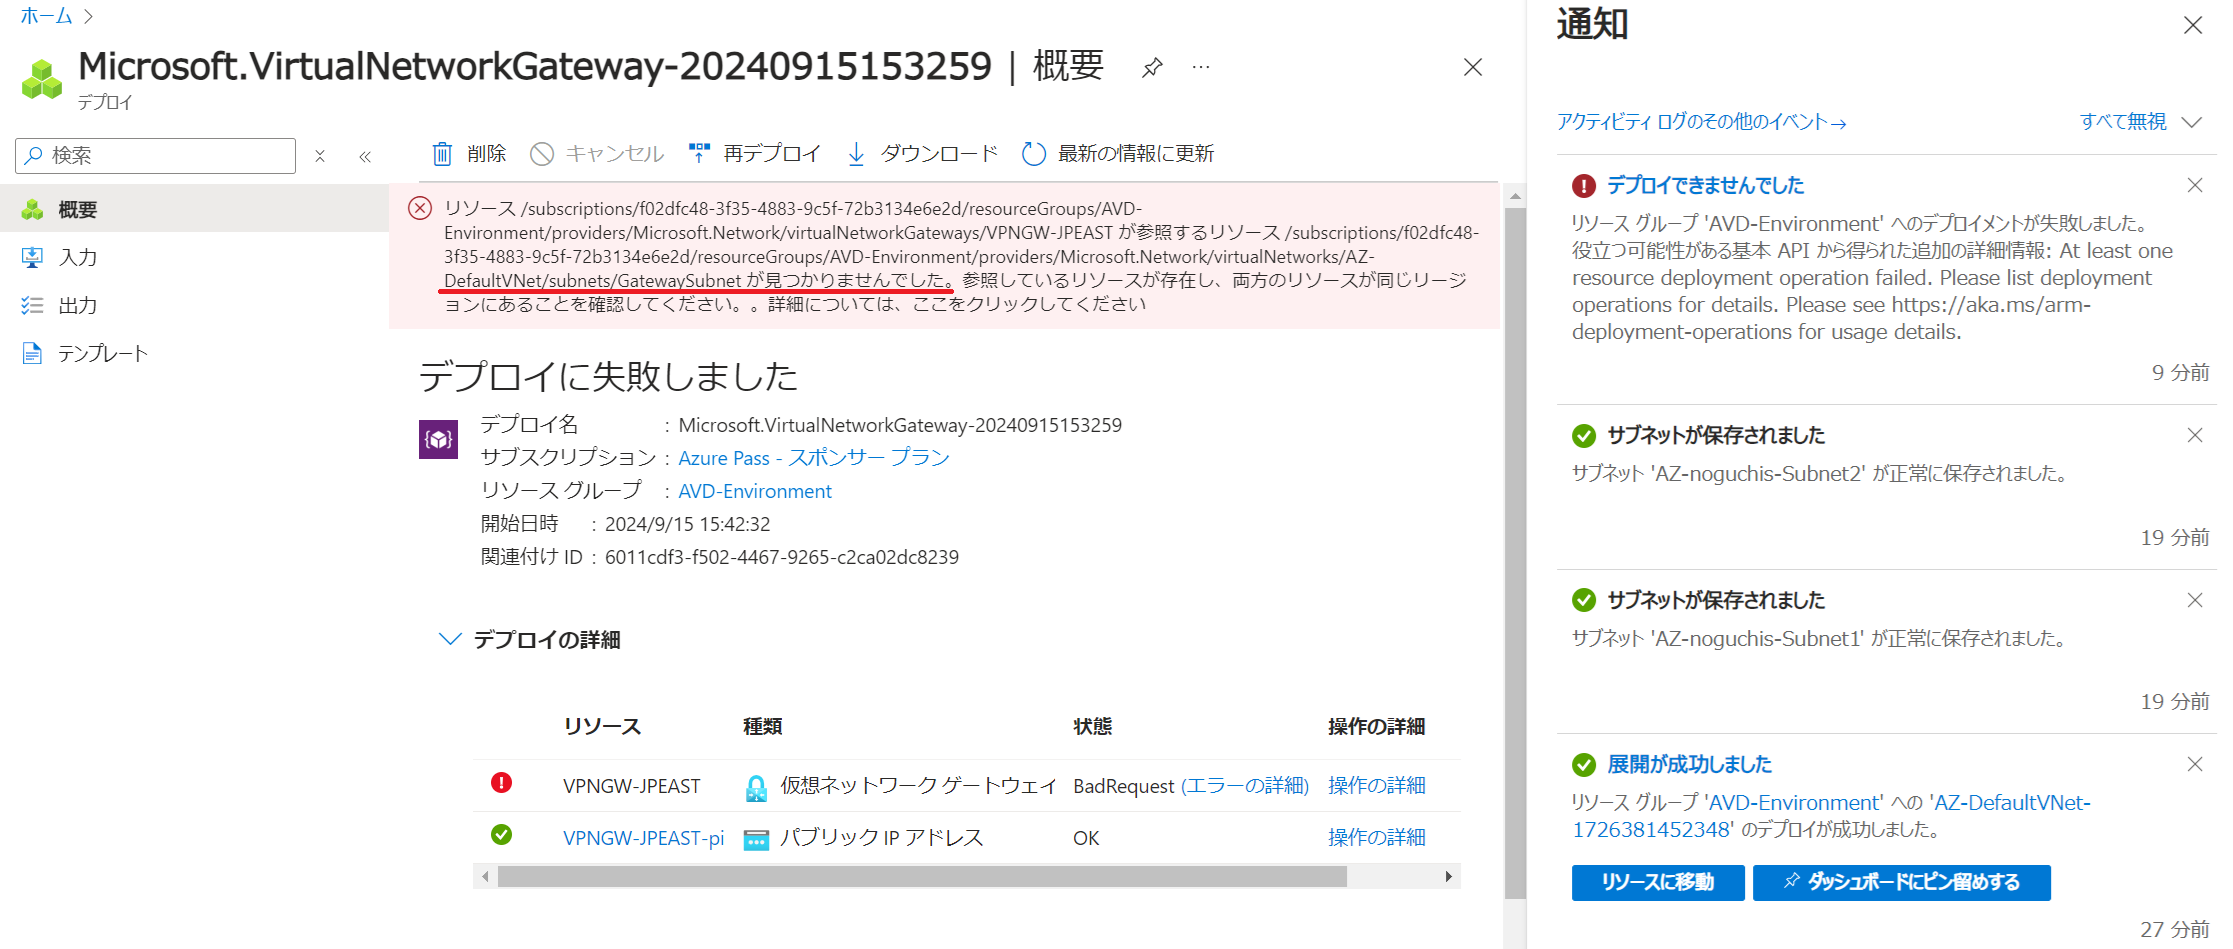Click the green check on the Subnet2 notification
This screenshot has height=949, width=2233.
[x=1584, y=436]
